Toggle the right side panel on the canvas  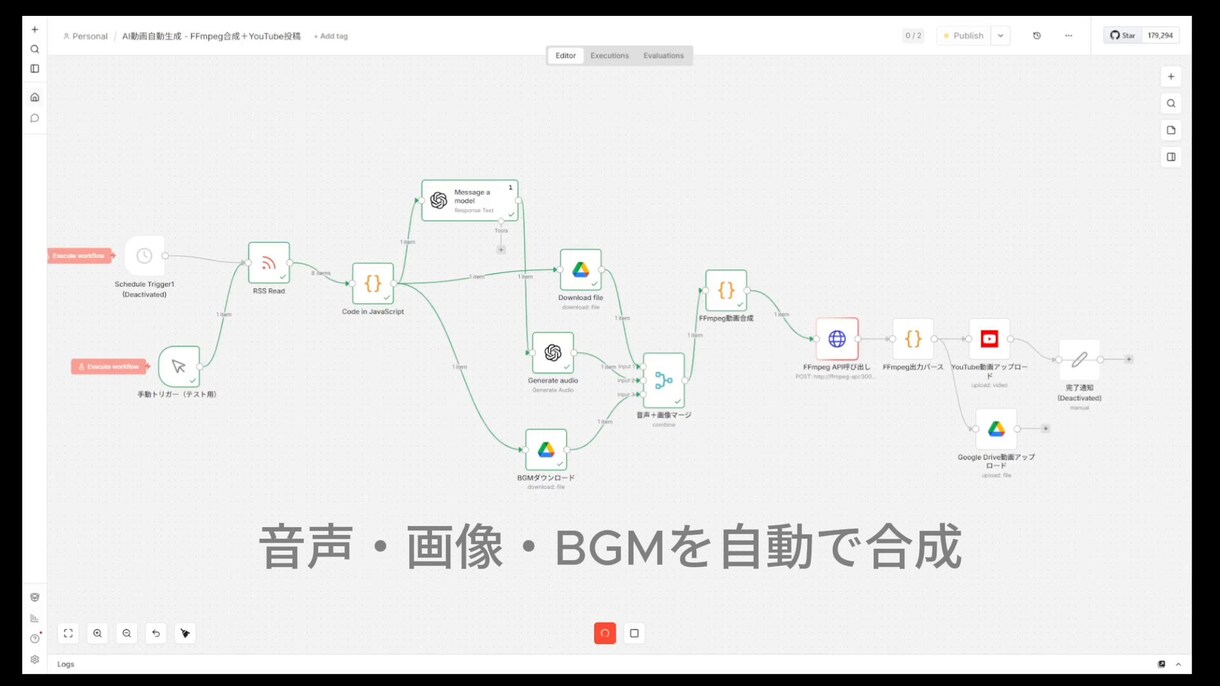tap(1171, 157)
